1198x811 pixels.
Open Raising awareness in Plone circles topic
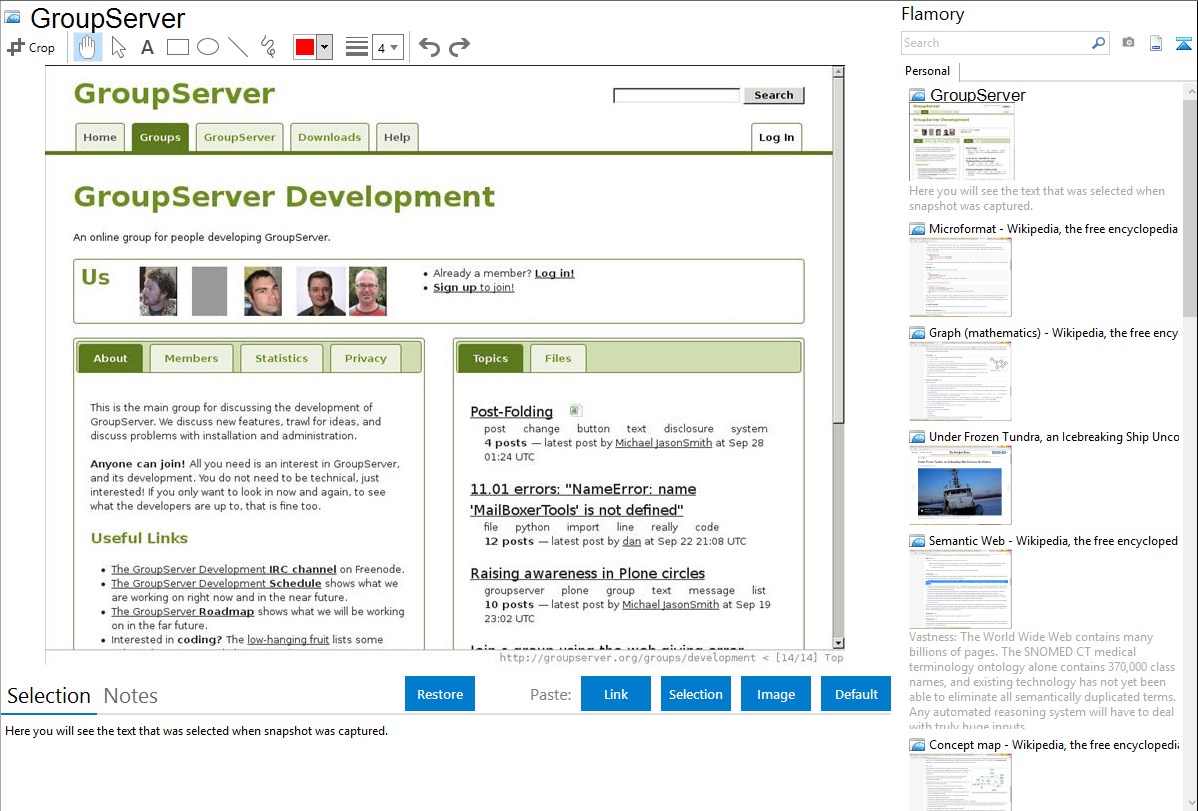(x=588, y=573)
